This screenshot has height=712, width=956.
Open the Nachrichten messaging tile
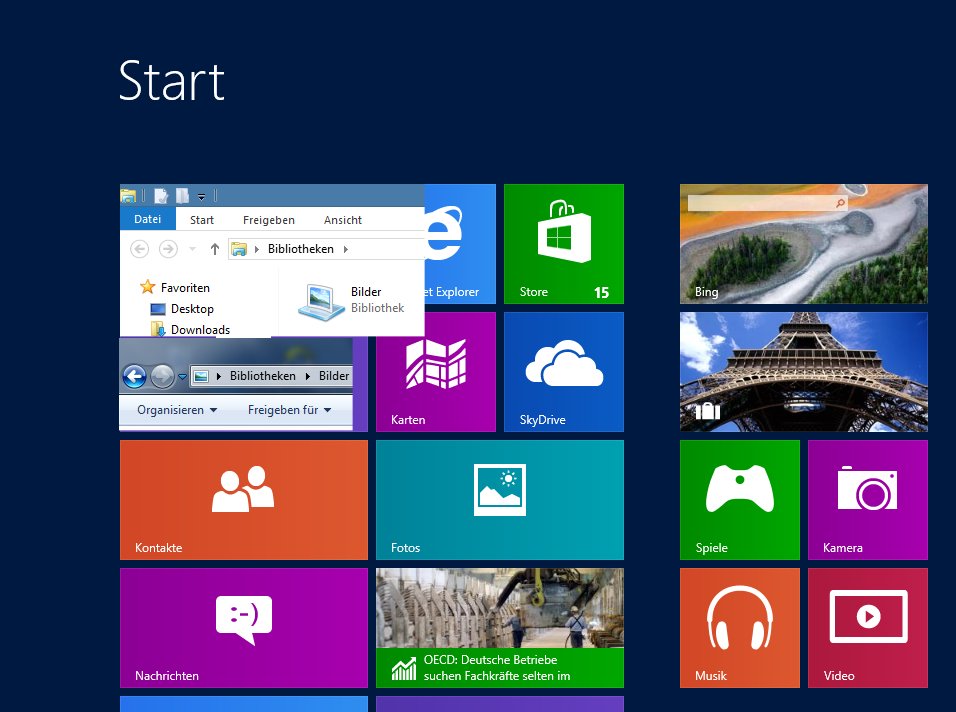[244, 628]
